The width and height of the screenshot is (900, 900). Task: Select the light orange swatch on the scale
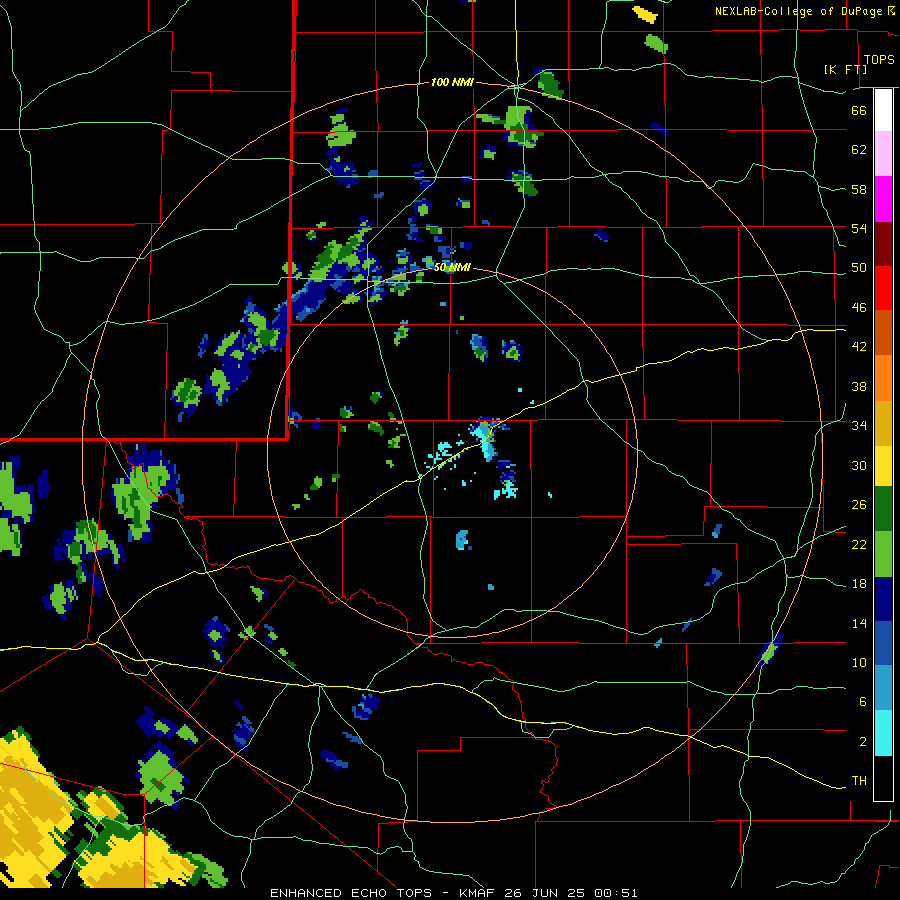(x=883, y=378)
